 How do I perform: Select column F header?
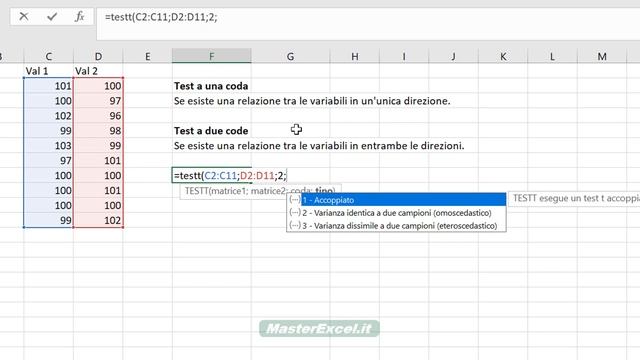[x=211, y=56]
